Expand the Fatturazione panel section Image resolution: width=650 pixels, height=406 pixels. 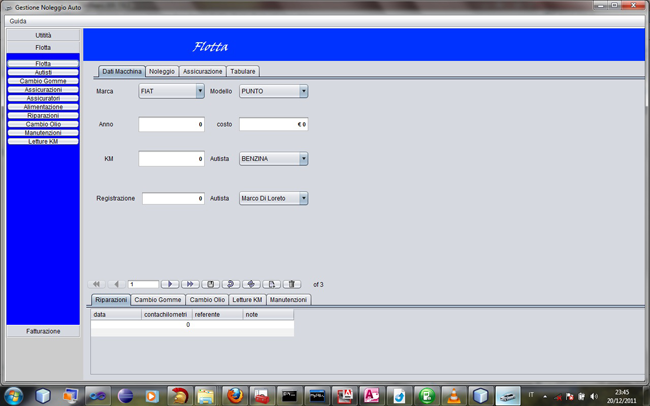[43, 331]
